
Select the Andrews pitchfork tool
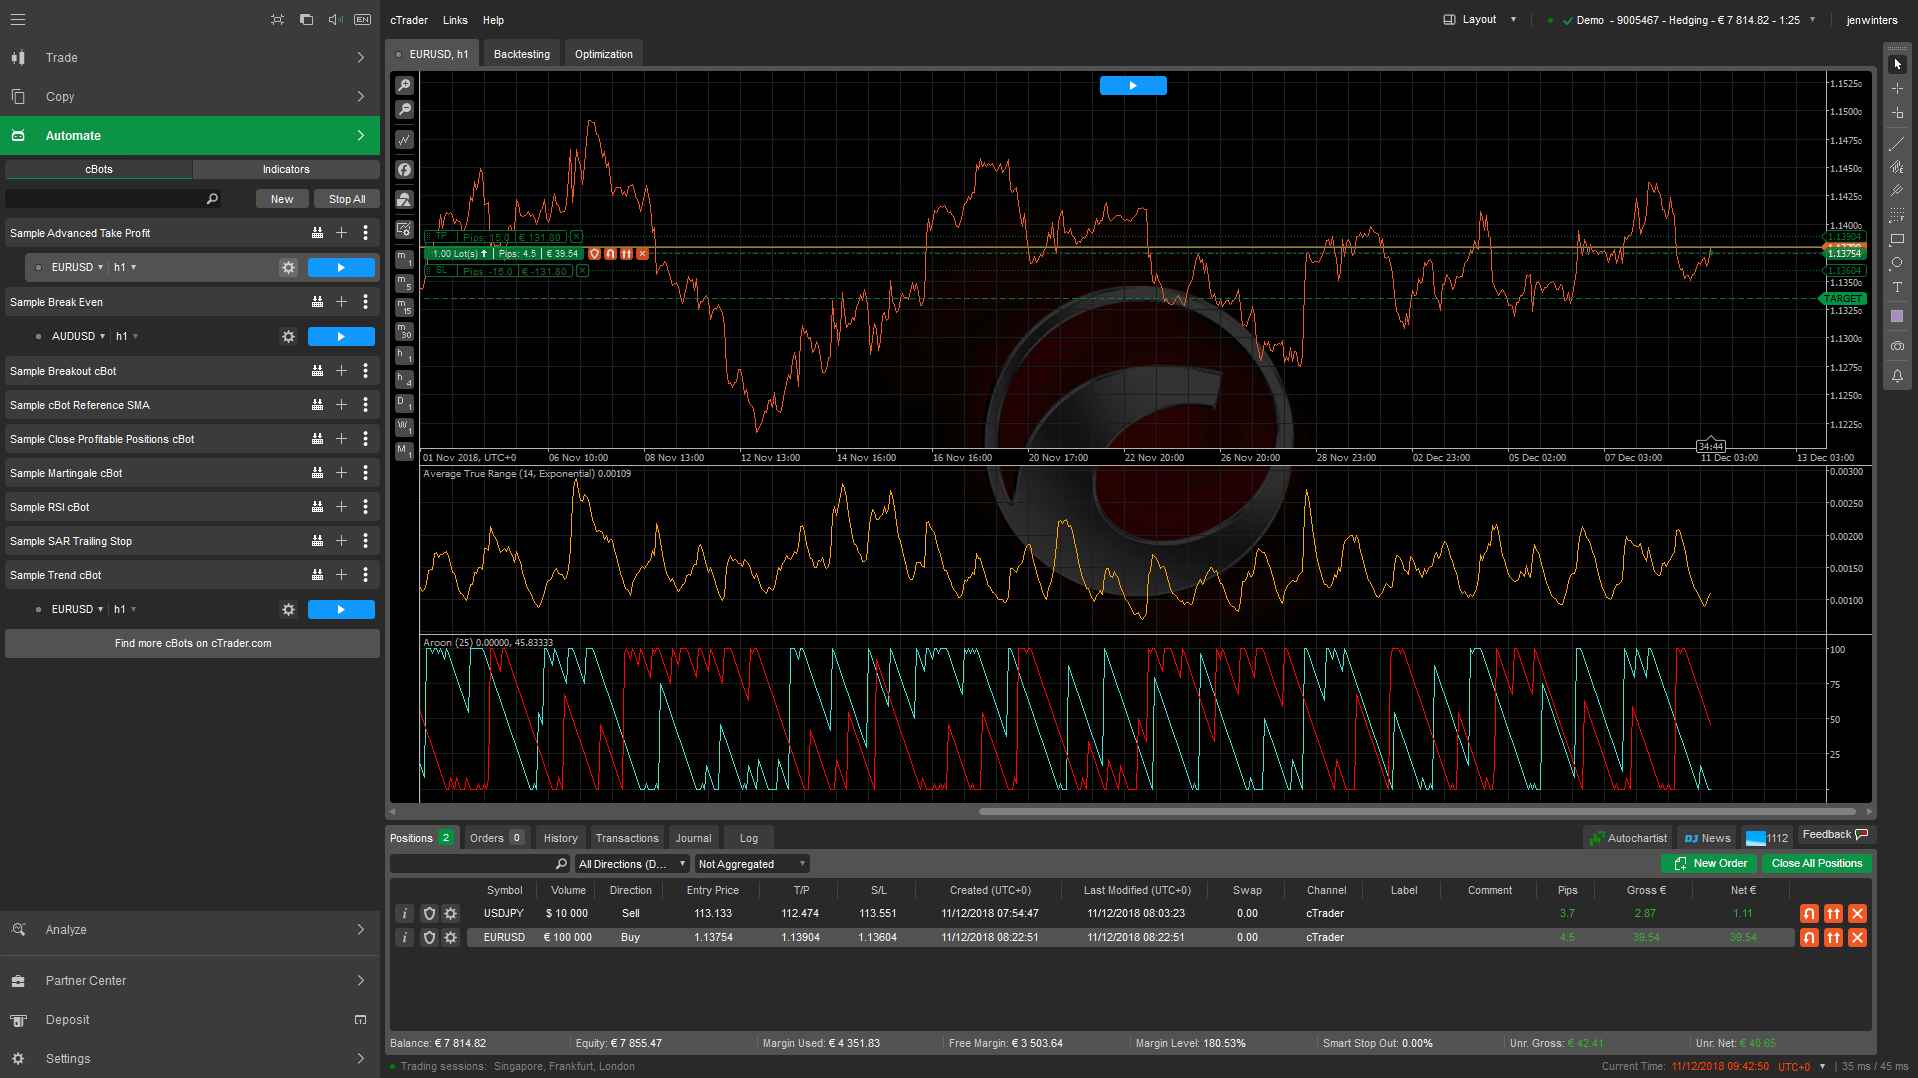1897,190
